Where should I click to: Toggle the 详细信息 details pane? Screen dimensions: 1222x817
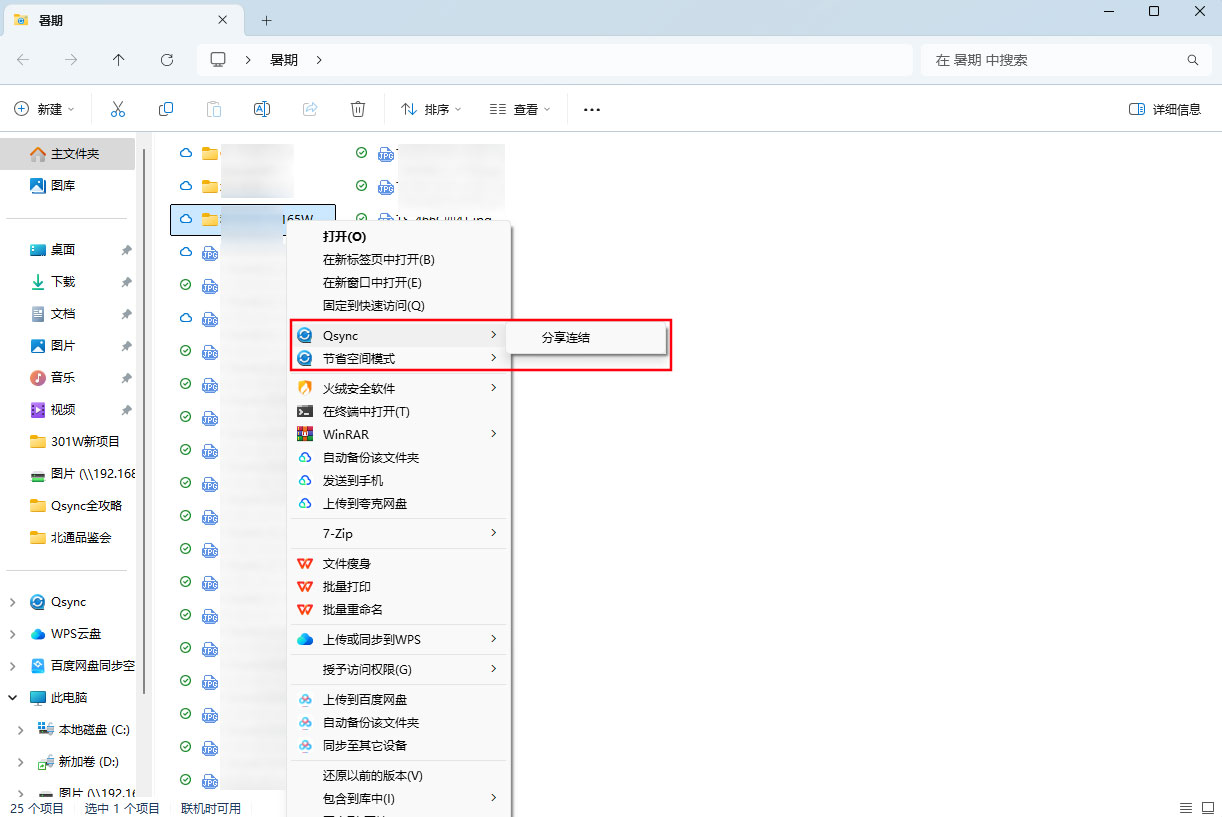[1165, 109]
